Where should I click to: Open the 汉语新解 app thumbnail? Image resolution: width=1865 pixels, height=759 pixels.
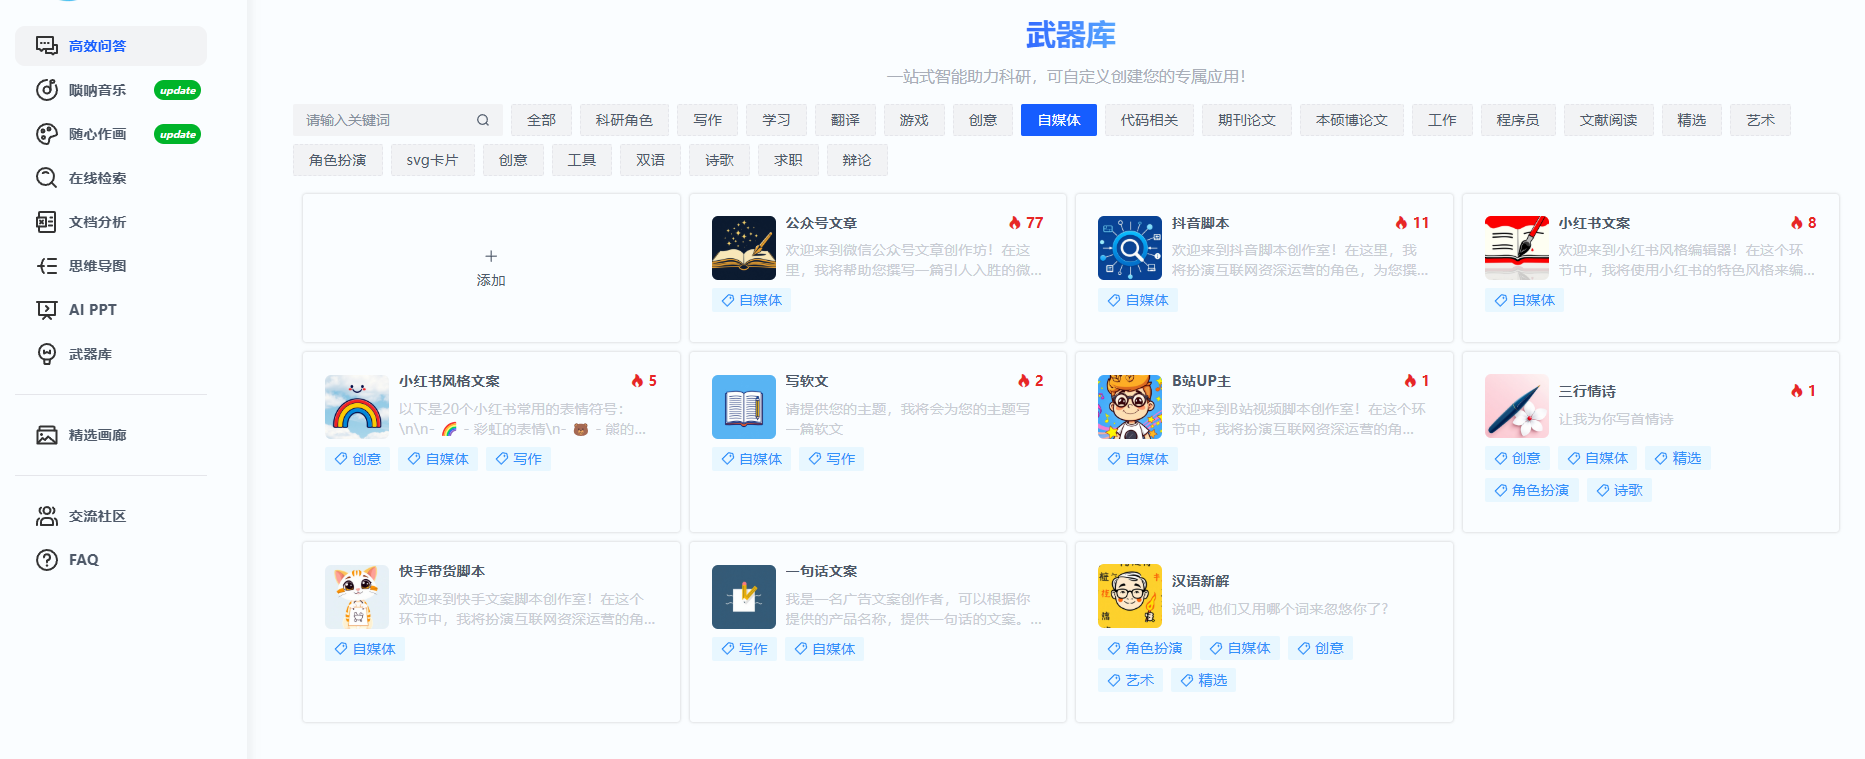[x=1129, y=596]
